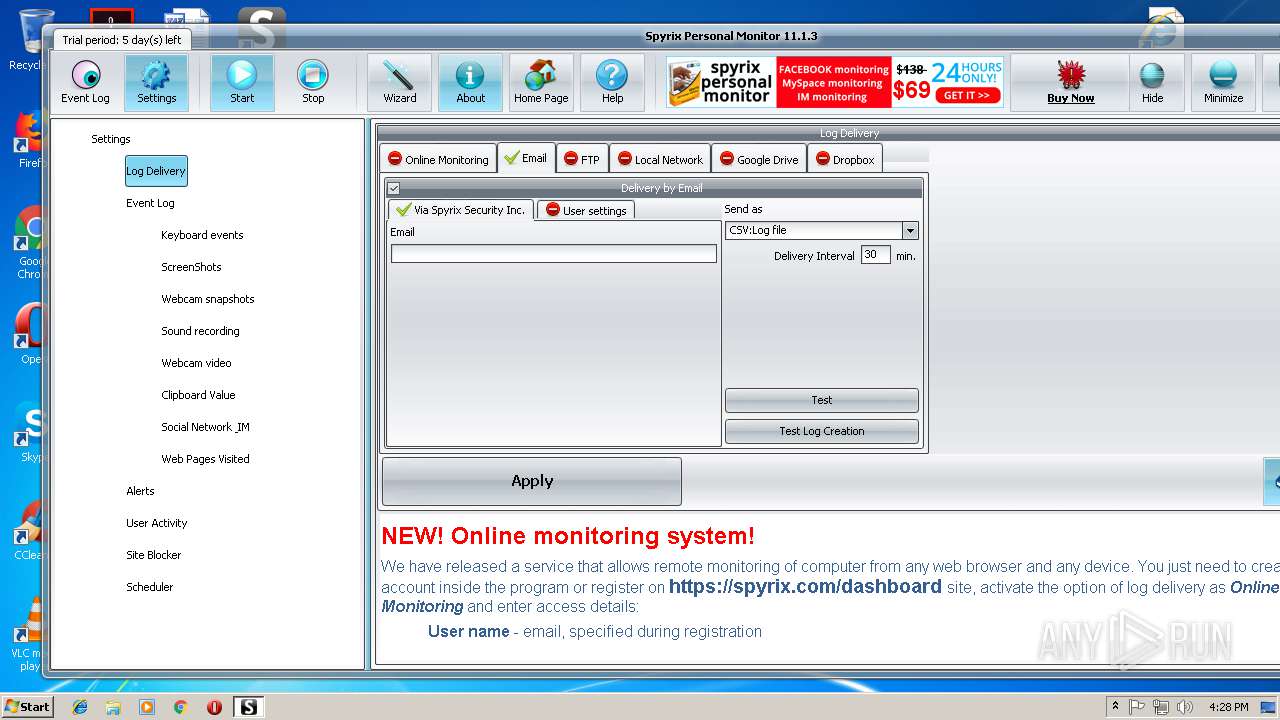The width and height of the screenshot is (1280, 720).
Task: Click the Buy Now button
Action: click(1070, 82)
